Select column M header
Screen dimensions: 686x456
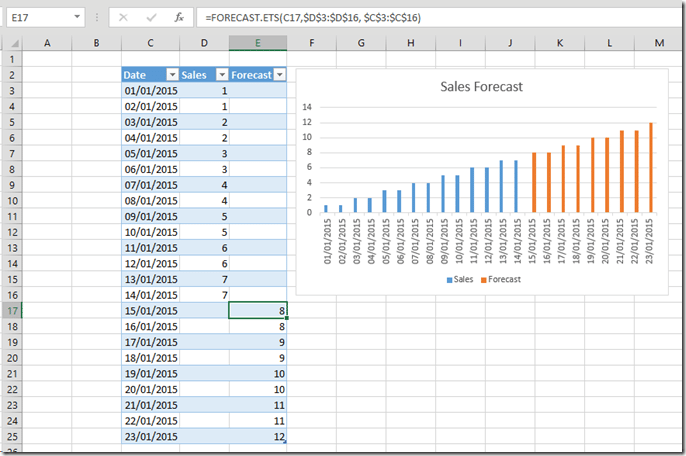659,43
